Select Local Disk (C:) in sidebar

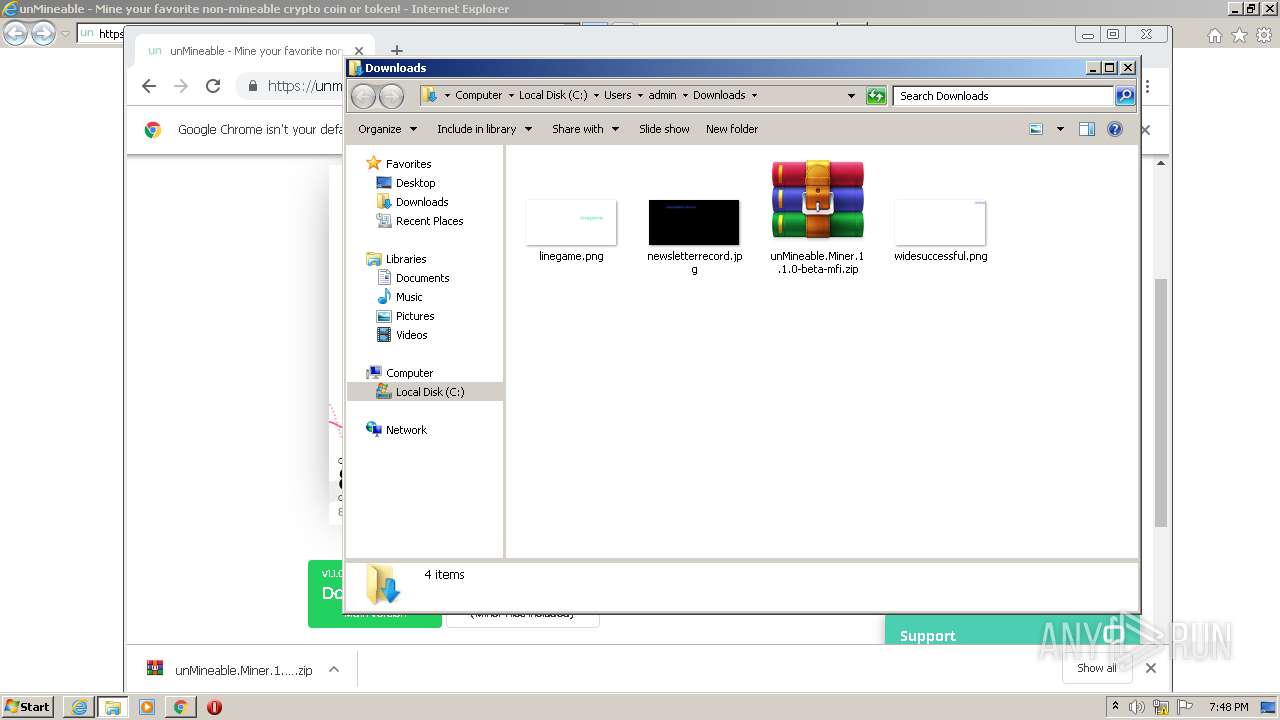tap(429, 392)
